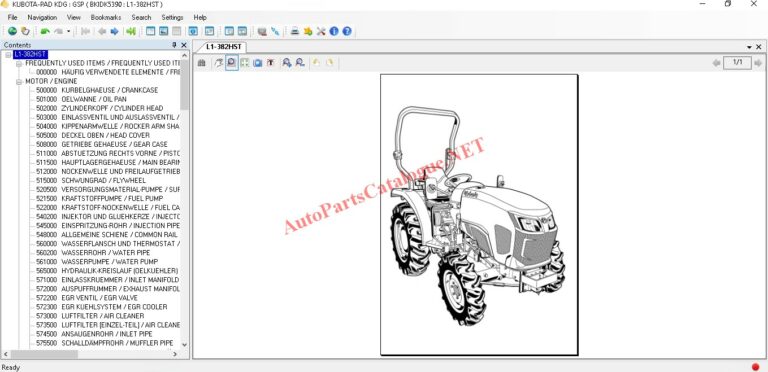
Task: Collapse the MOTOR / ENGINE tree group
Action: click(19, 81)
